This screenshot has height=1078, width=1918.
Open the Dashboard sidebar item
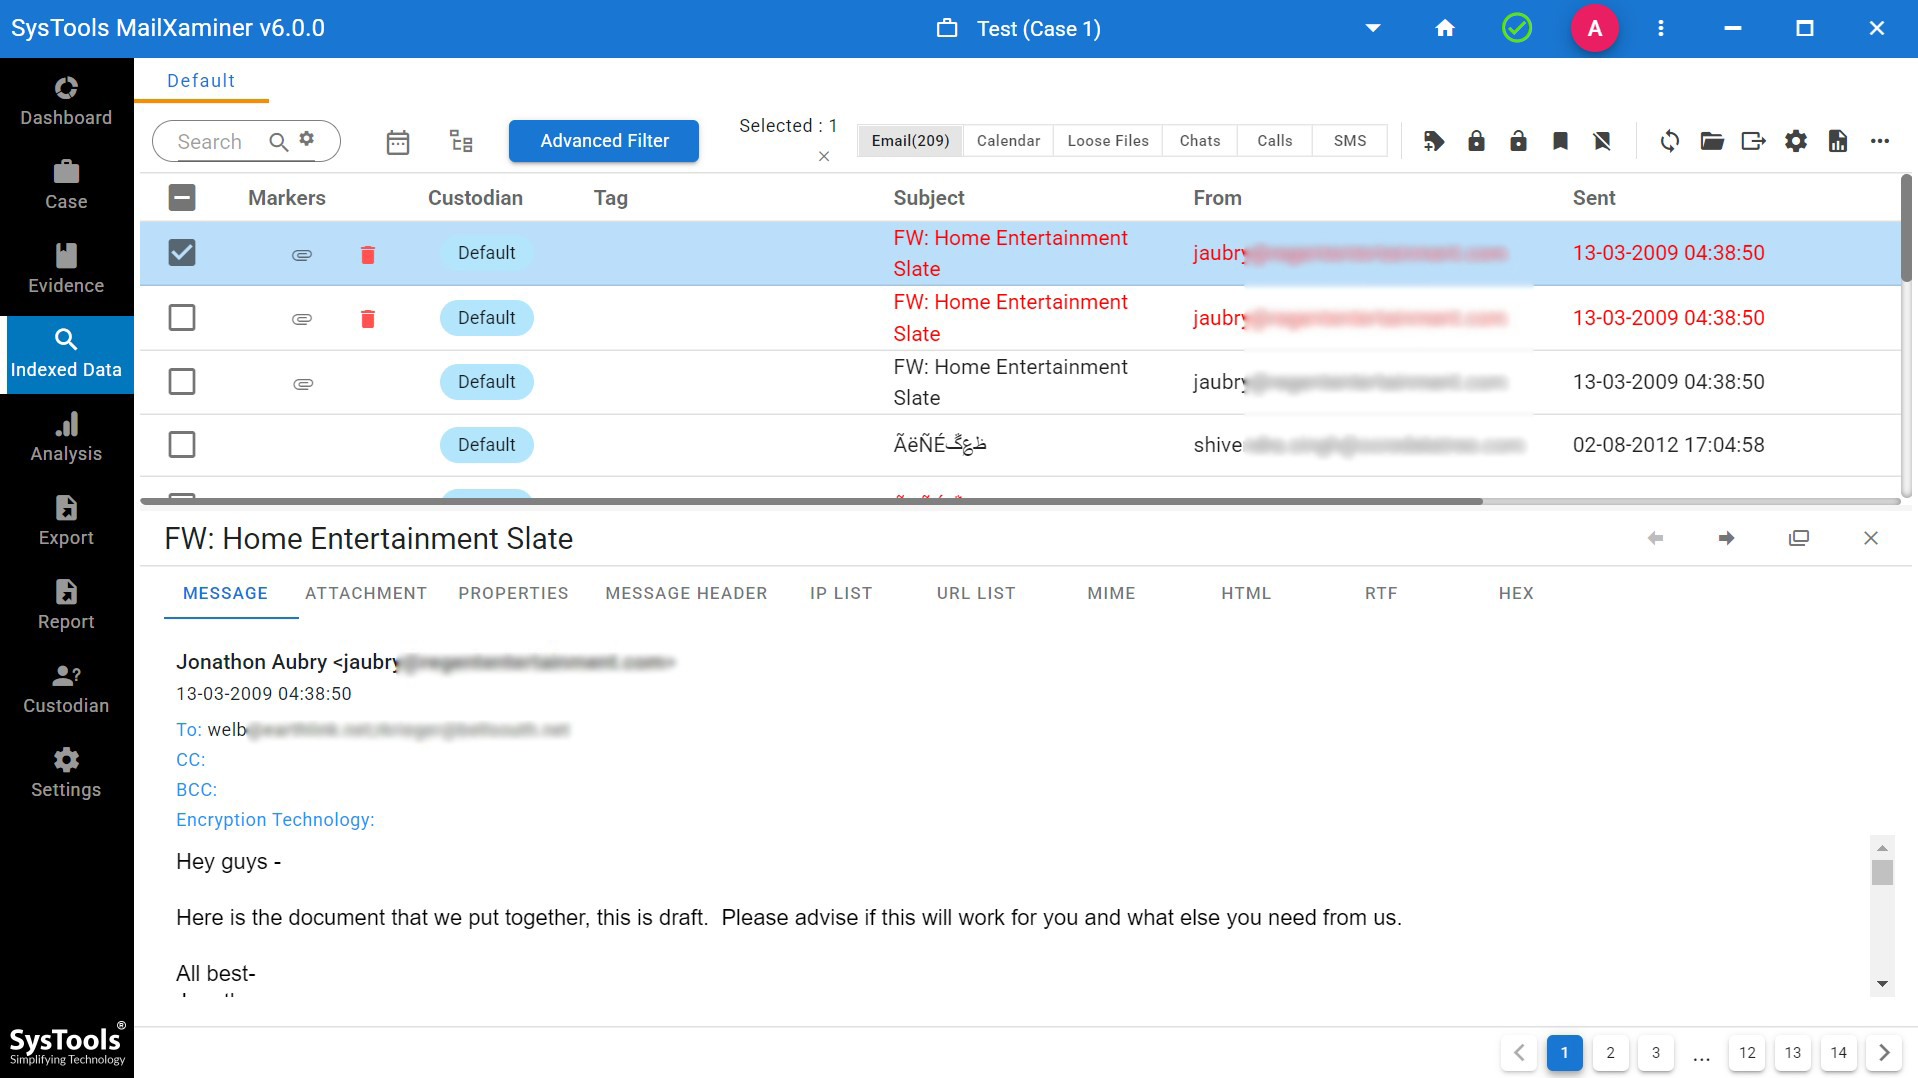(66, 102)
